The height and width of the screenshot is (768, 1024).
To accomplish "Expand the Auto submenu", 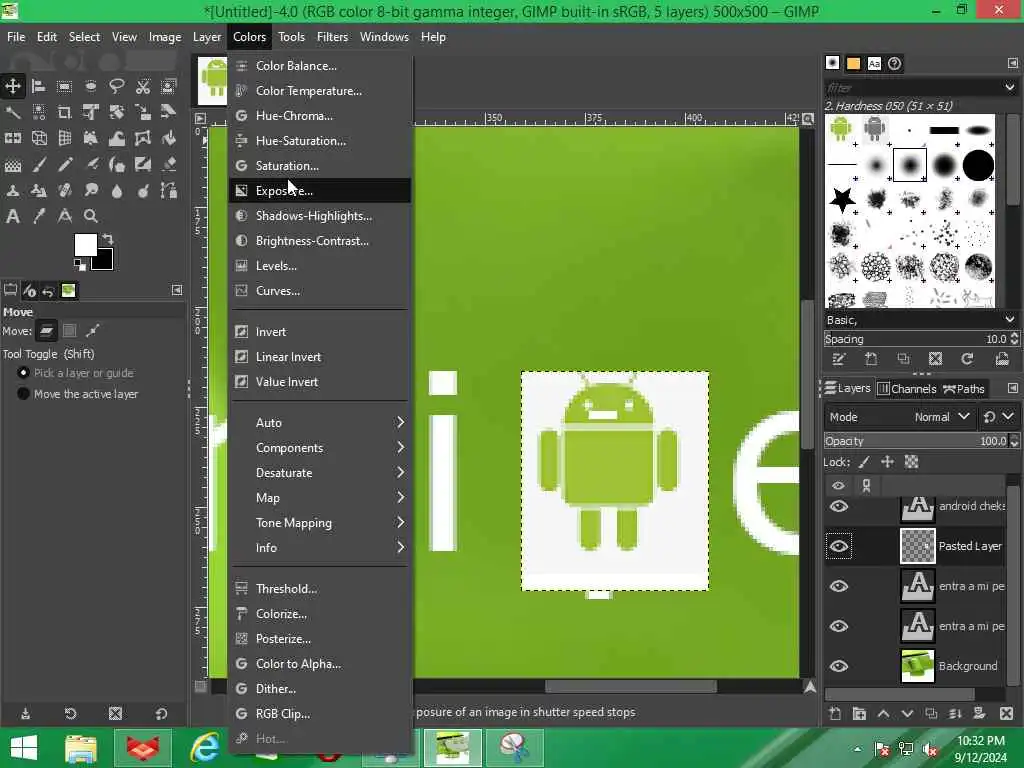I will point(321,423).
